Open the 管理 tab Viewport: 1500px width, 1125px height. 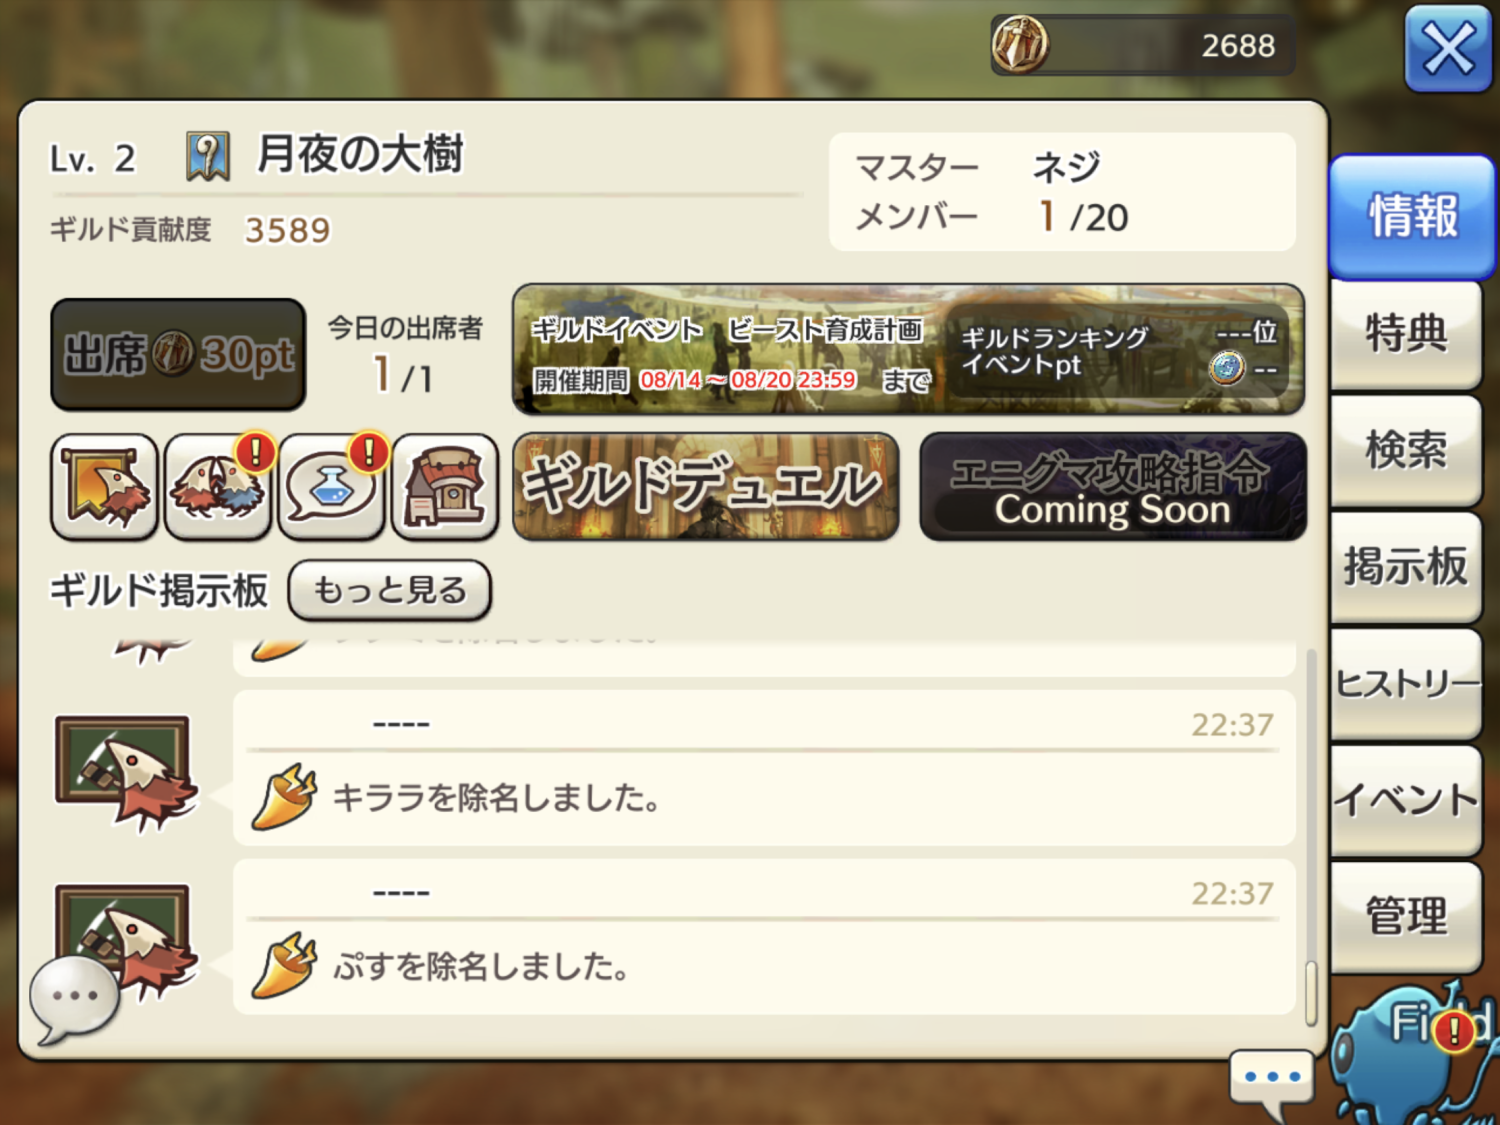[1406, 916]
